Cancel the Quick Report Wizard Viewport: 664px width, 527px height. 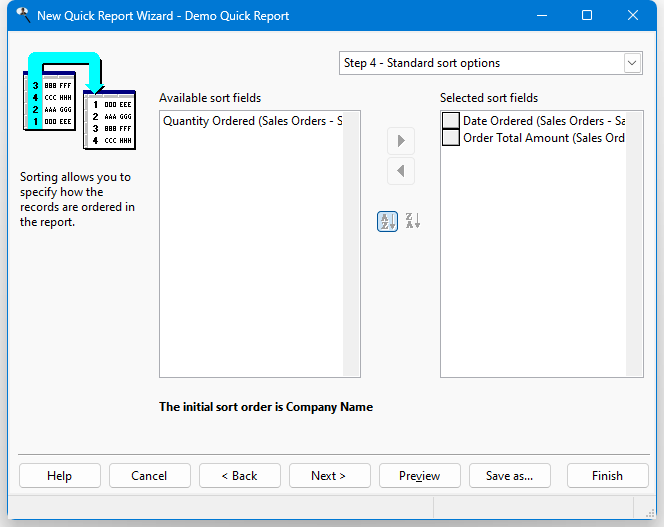[x=149, y=476]
